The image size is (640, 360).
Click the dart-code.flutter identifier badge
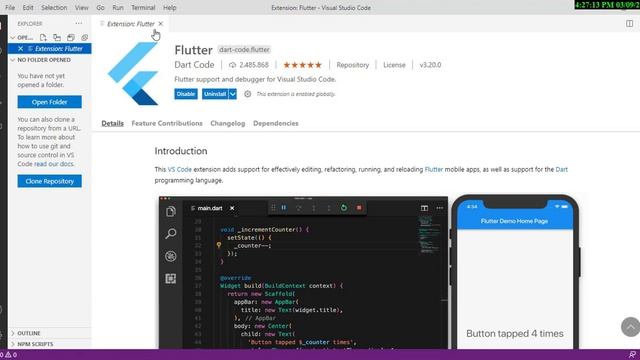[244, 50]
